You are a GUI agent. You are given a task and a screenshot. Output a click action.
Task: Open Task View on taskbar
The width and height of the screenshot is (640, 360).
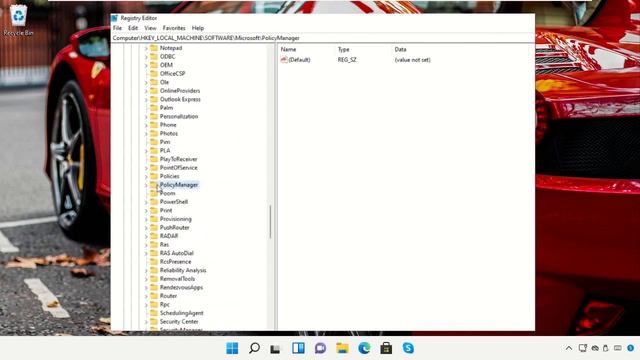point(276,348)
